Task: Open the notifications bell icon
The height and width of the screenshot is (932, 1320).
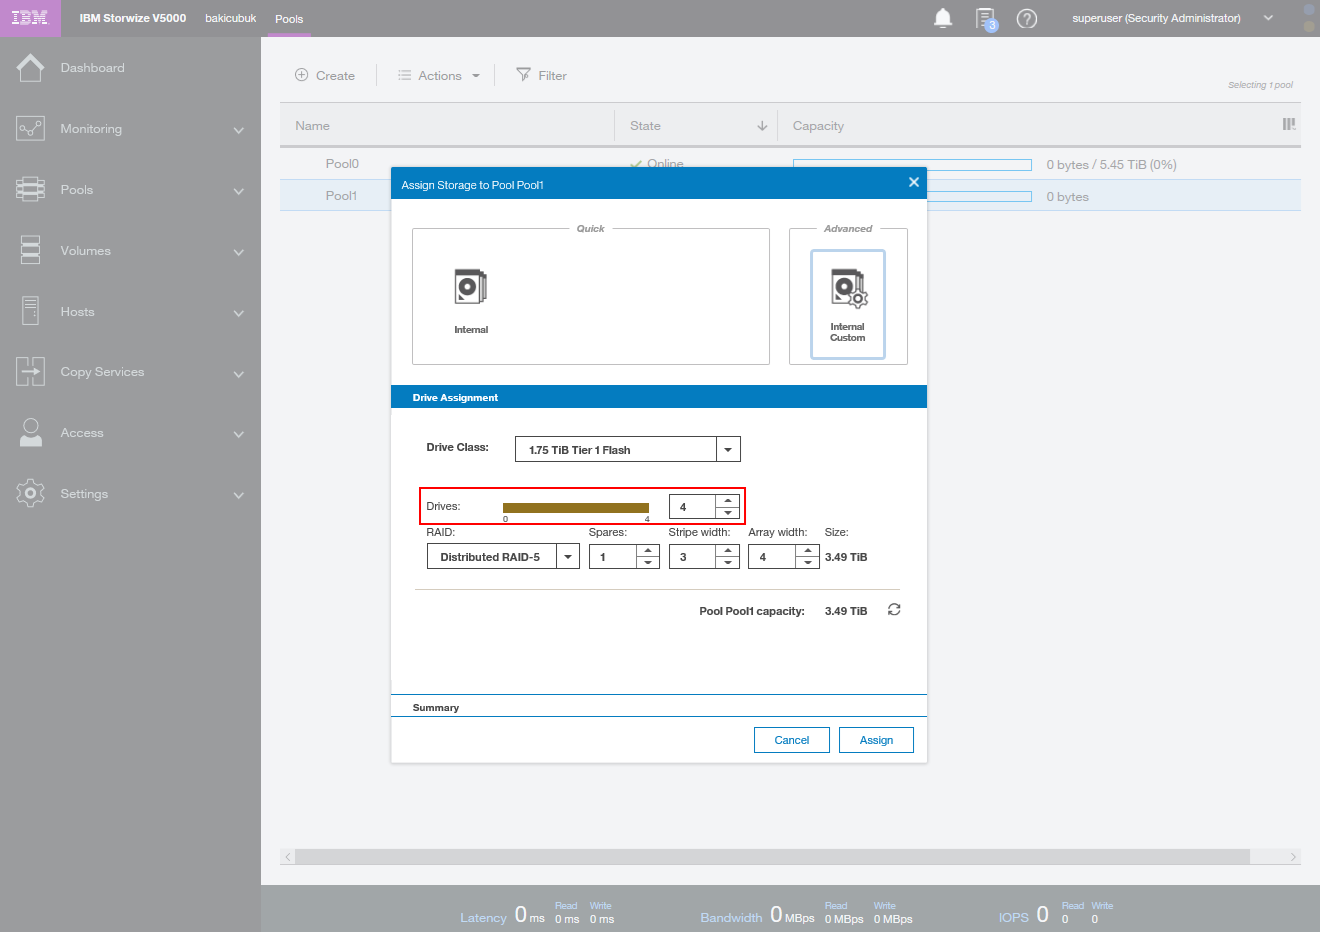Action: [943, 18]
